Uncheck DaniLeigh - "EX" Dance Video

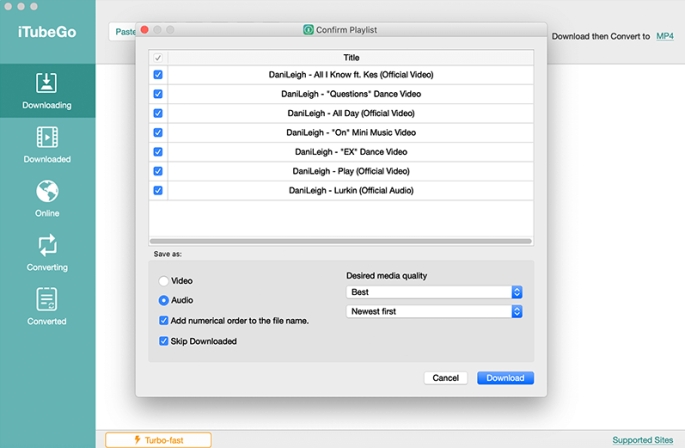tap(158, 152)
